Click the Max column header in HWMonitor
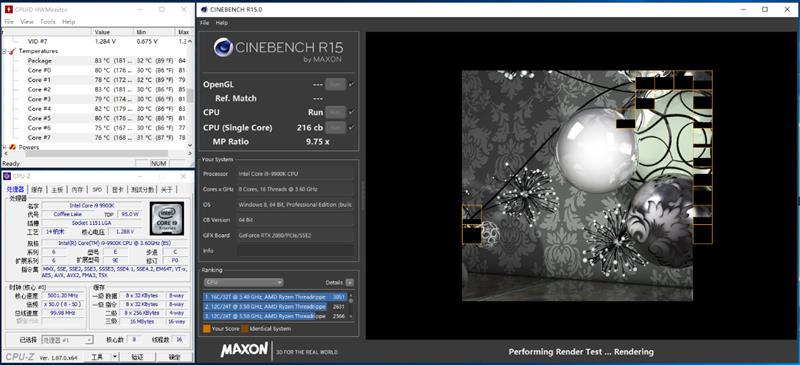800x365 pixels. pyautogui.click(x=184, y=32)
